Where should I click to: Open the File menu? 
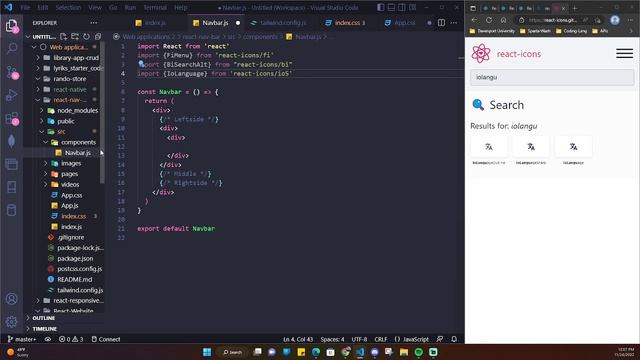pos(25,7)
